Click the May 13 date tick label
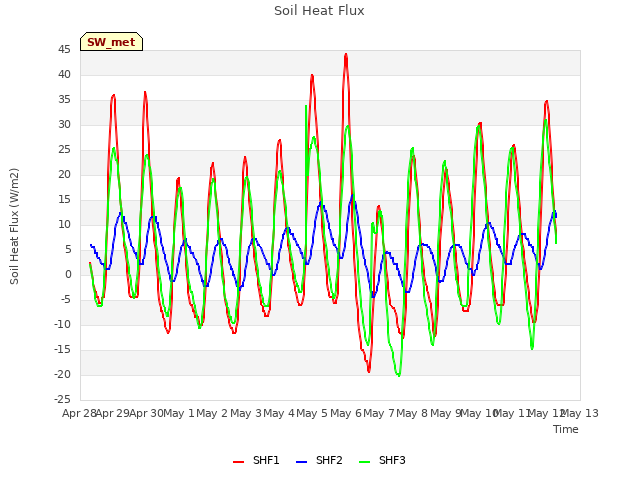 click(x=579, y=413)
